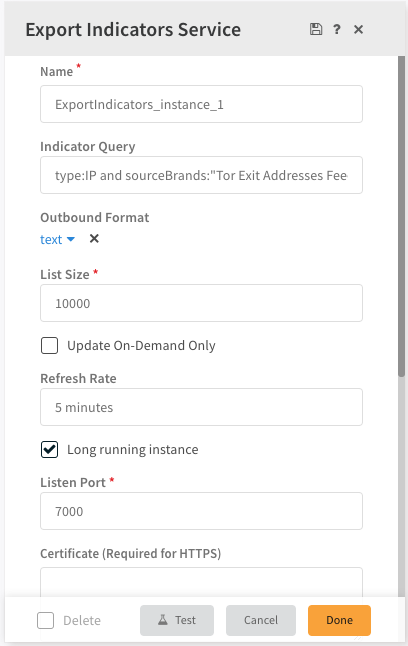Click the Listen Port field showing 7000
The height and width of the screenshot is (646, 408).
click(202, 511)
